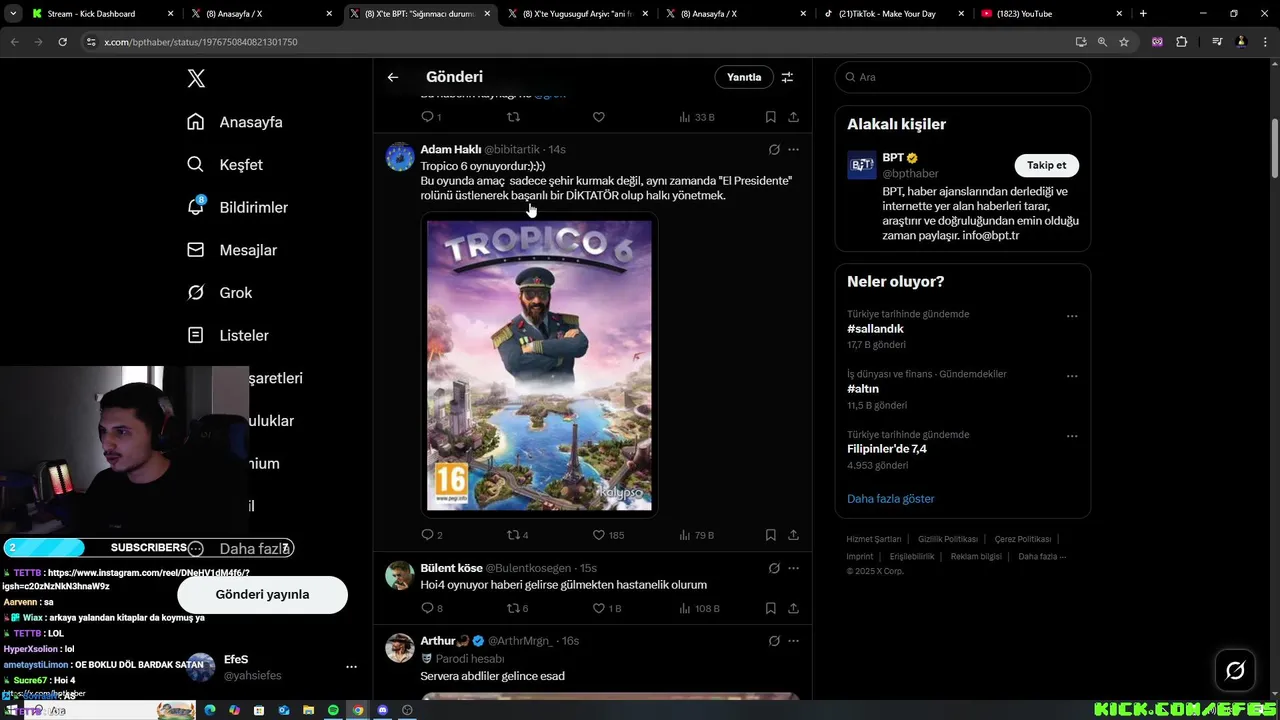
Task: Open the Tropico 6 image
Action: [539, 365]
